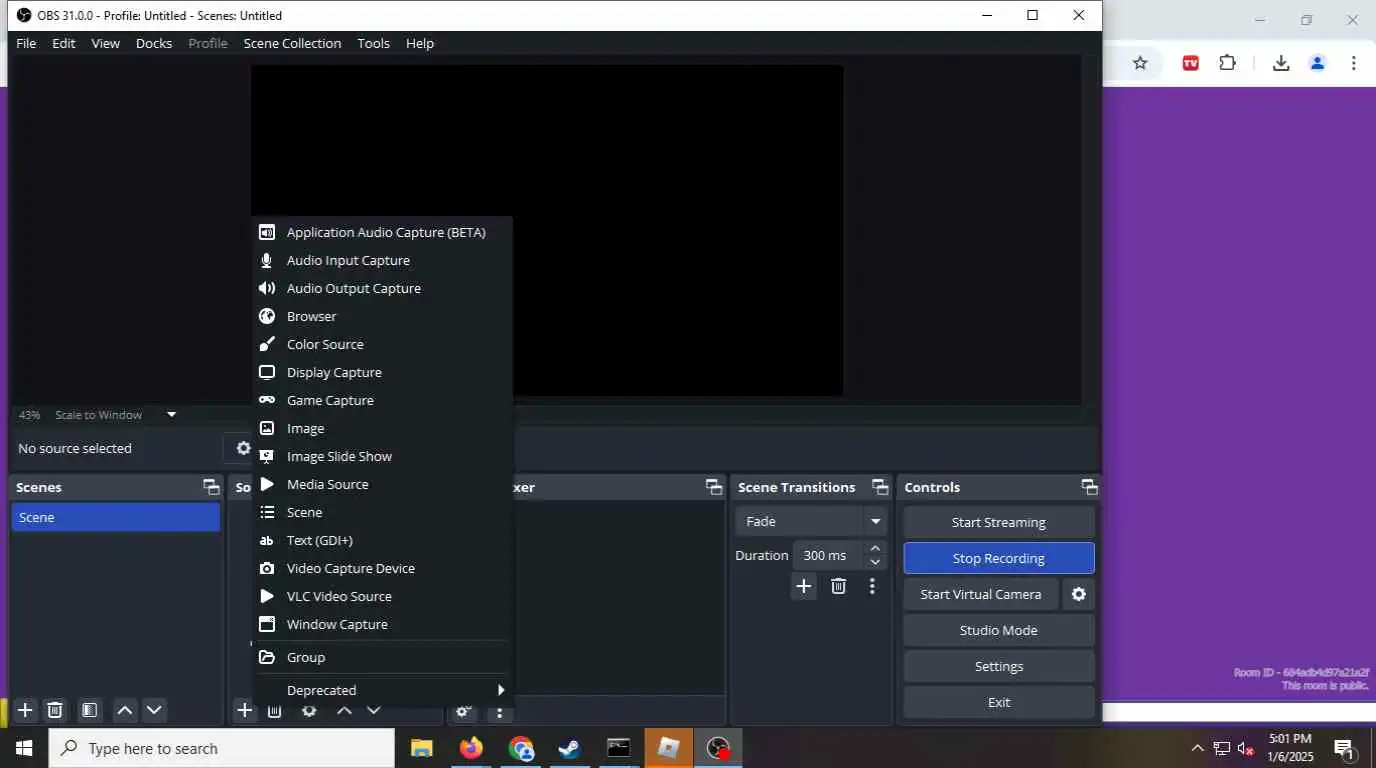Open the Docks menu
Viewport: 1376px width, 768px height.
click(154, 43)
